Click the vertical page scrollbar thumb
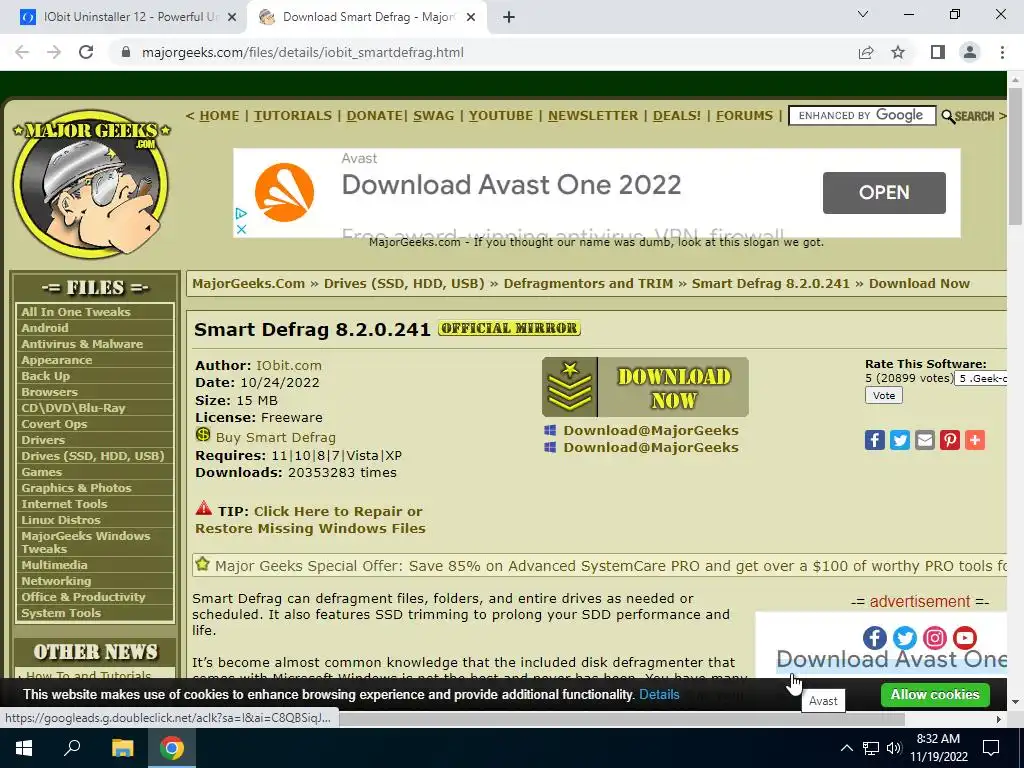Screen dimensions: 1024x768 1016,156
